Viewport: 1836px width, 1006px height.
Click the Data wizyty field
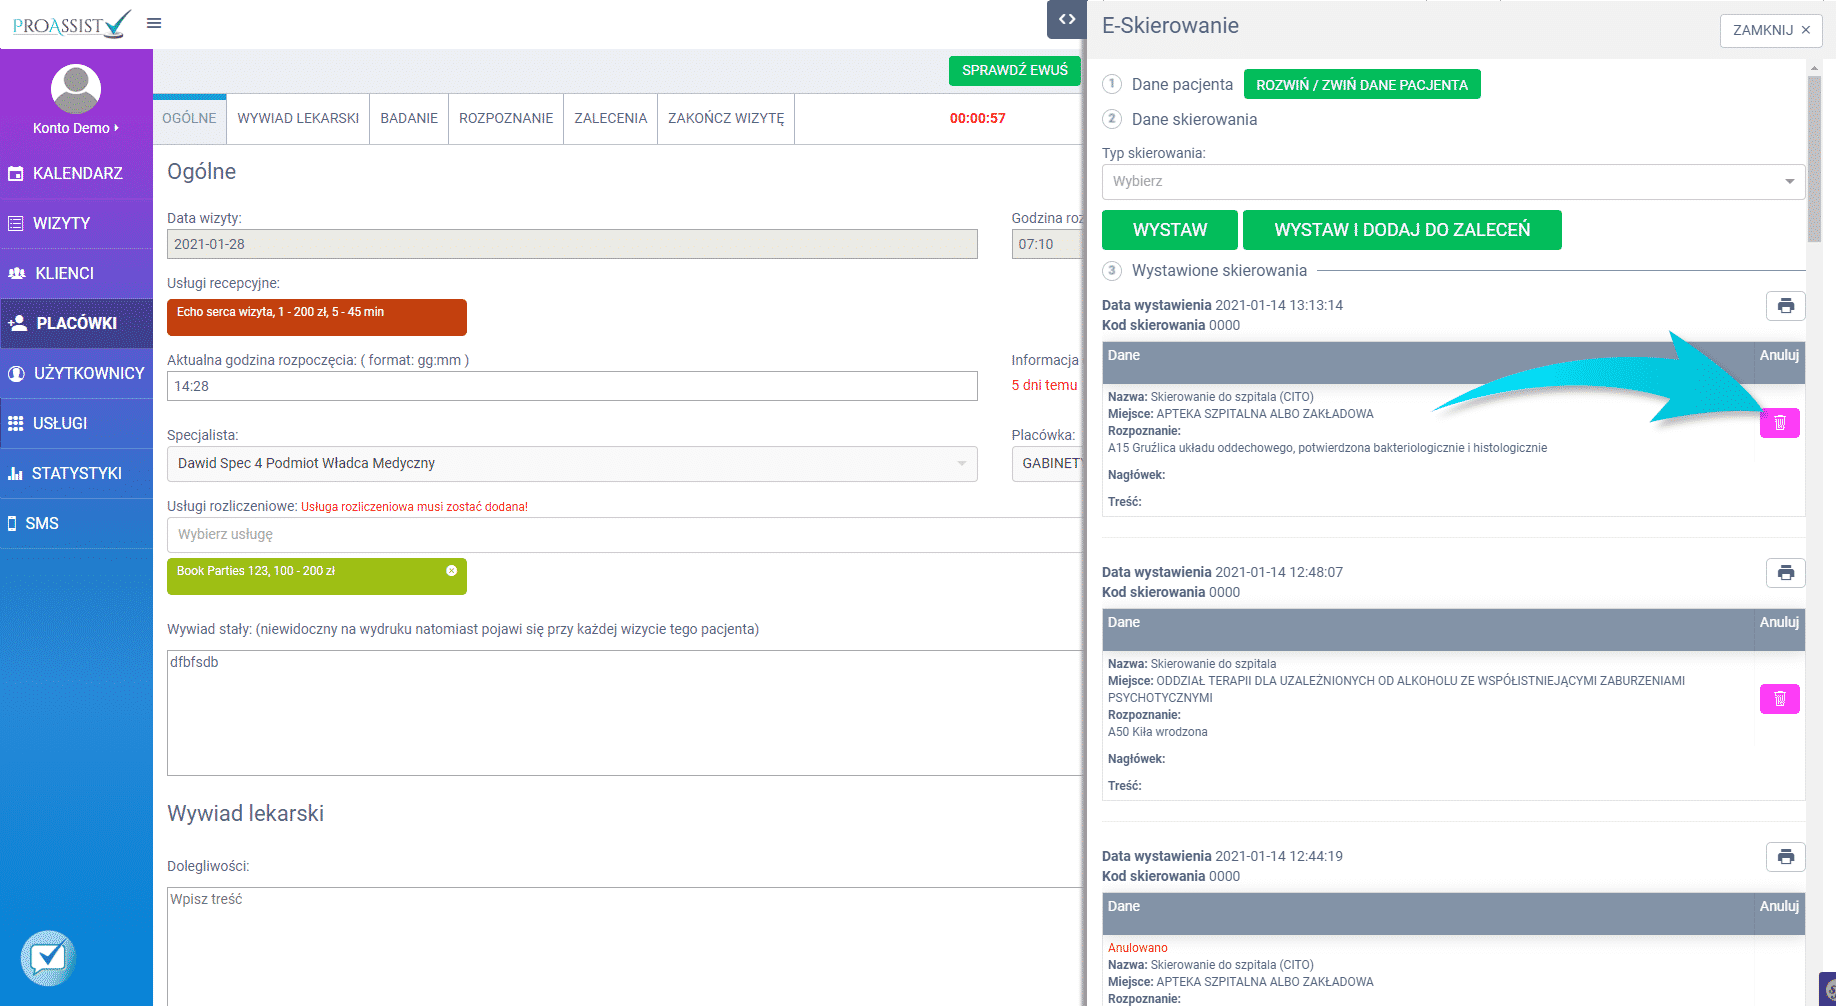coord(572,244)
